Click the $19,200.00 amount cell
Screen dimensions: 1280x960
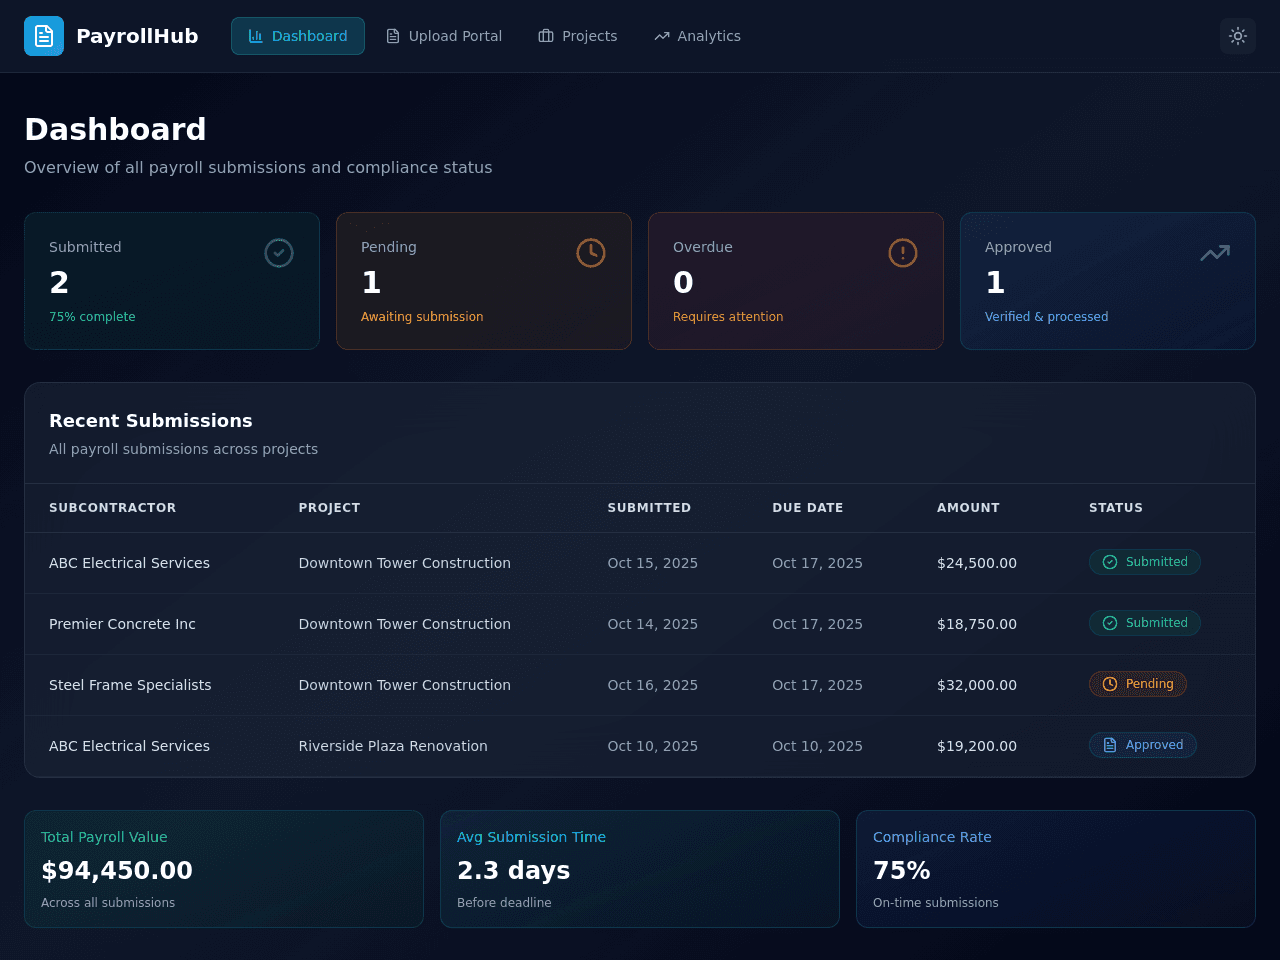(x=977, y=746)
